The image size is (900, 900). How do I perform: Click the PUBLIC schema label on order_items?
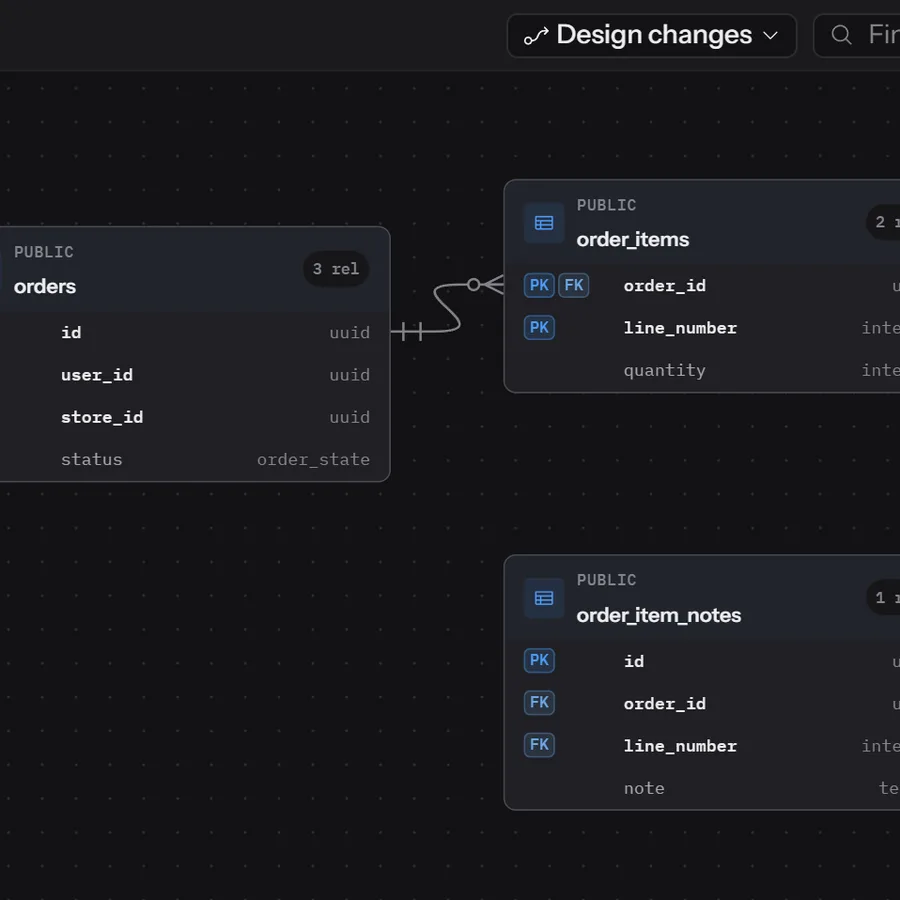pos(606,205)
